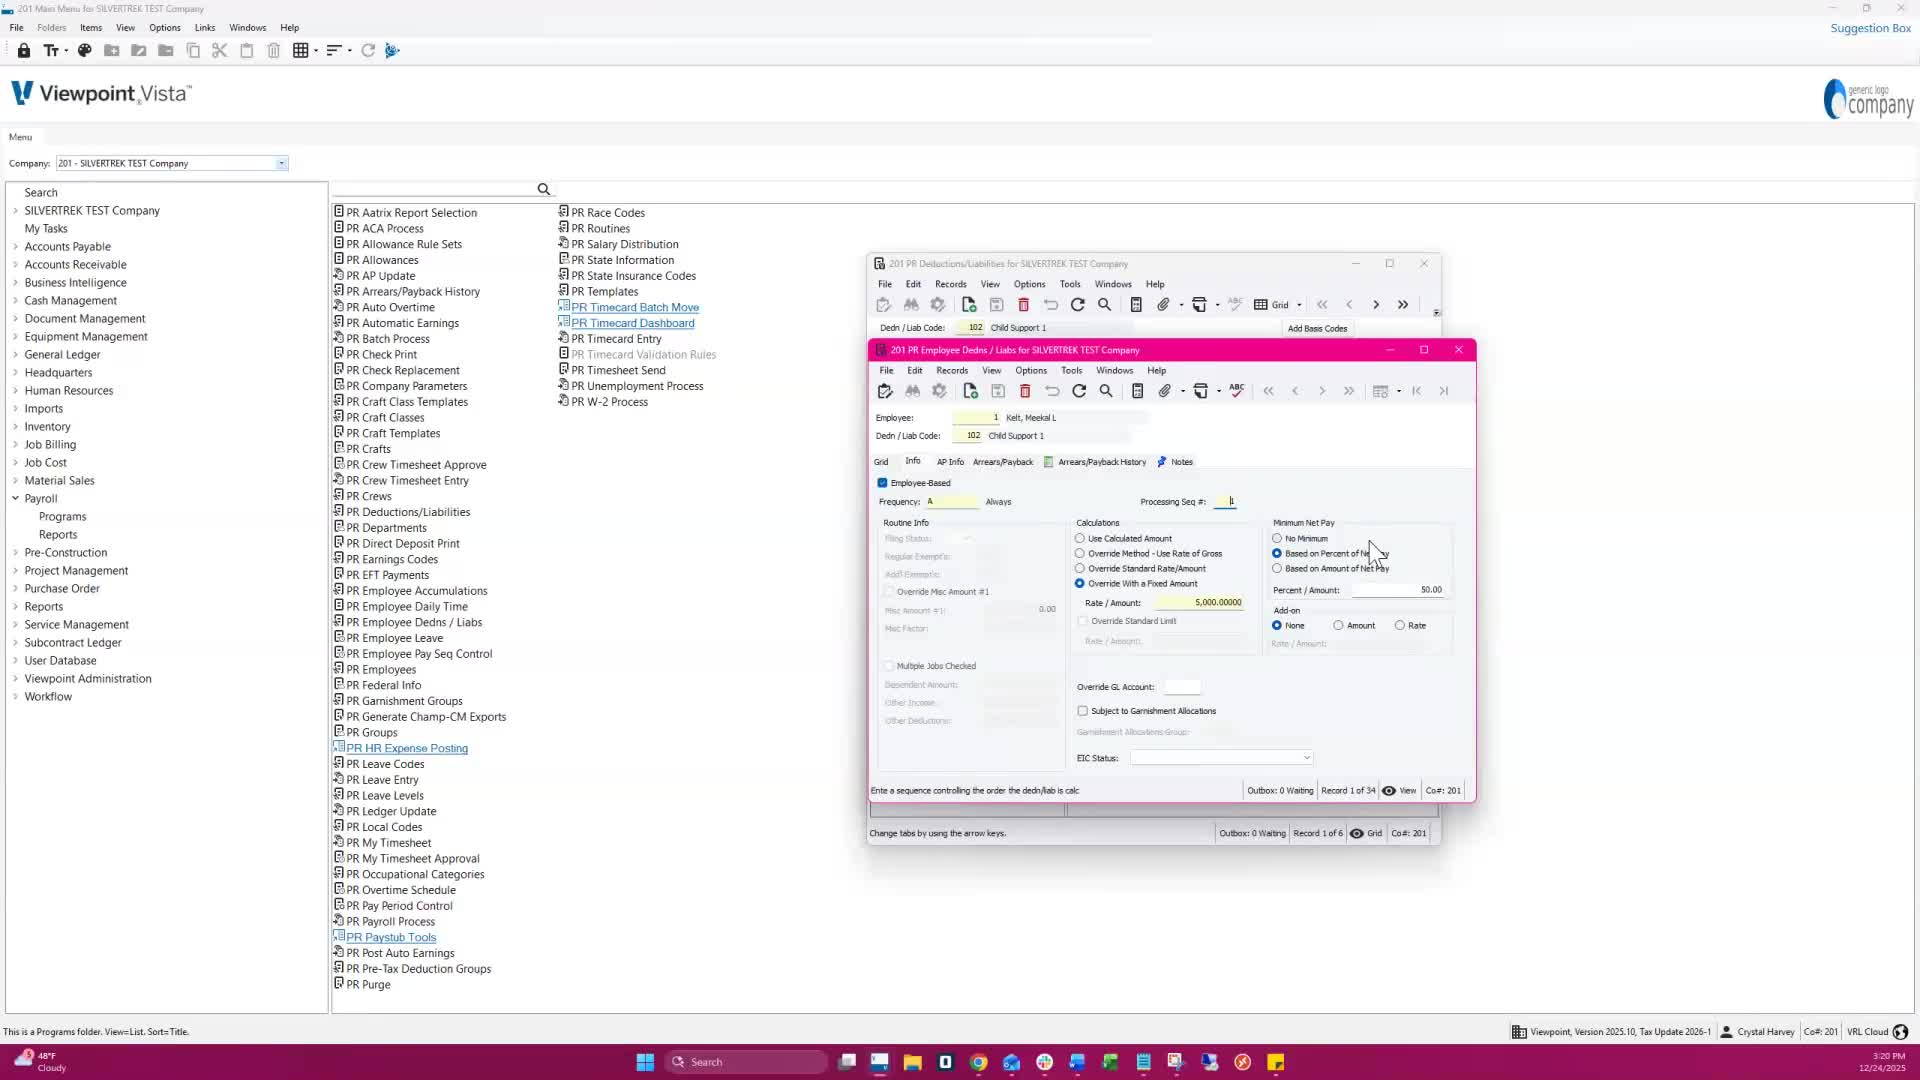The width and height of the screenshot is (1920, 1080).
Task: Expand the Accounts Payable tree node
Action: (x=15, y=247)
